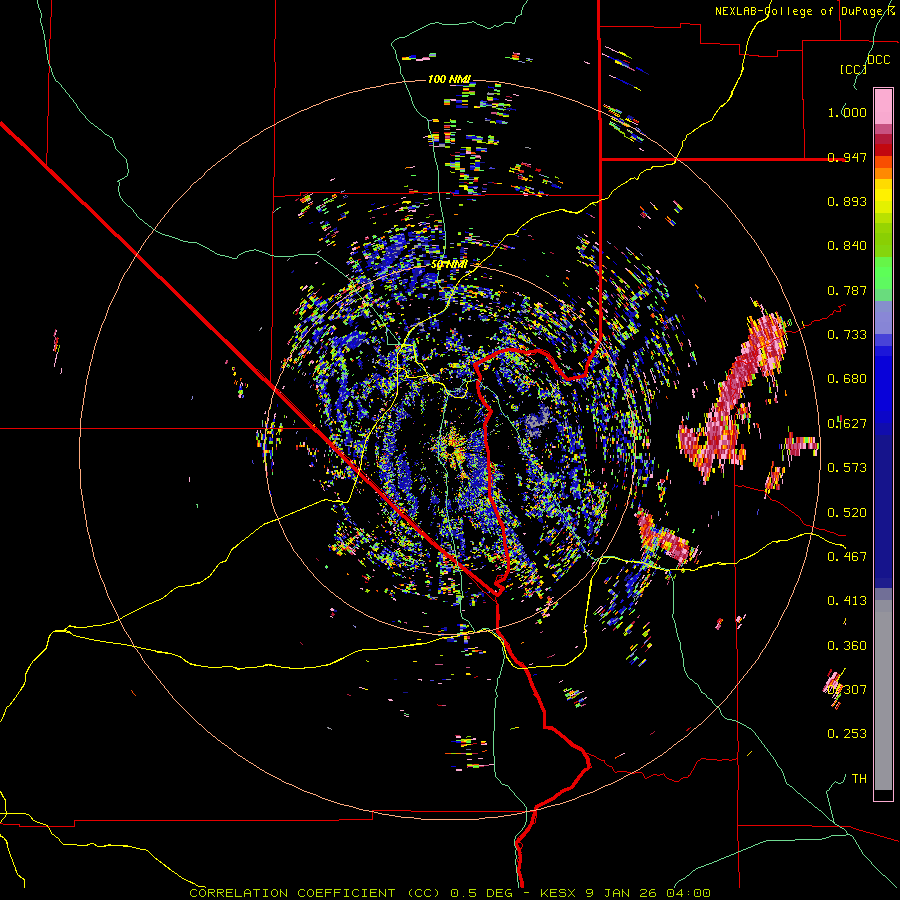This screenshot has height=900, width=900.
Task: Pick the light pink swatch atop color bar
Action: [883, 106]
